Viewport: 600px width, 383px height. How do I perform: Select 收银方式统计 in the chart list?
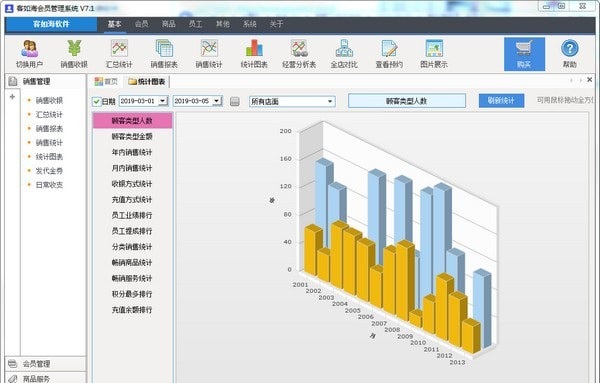[x=132, y=184]
